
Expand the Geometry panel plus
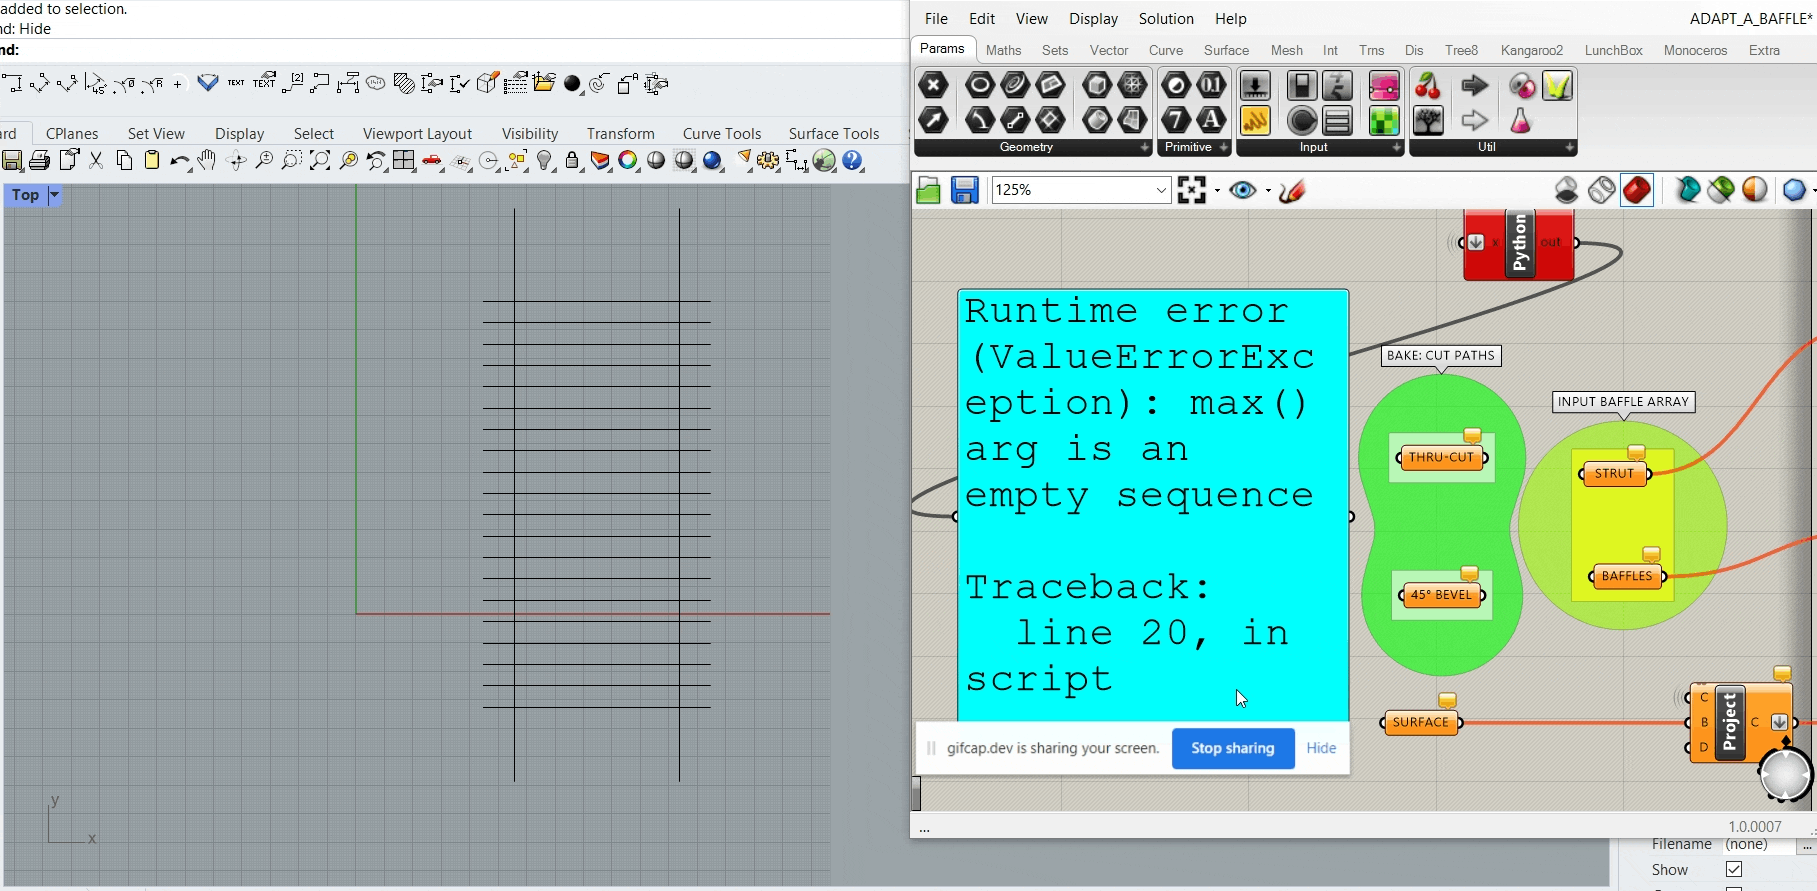1145,147
